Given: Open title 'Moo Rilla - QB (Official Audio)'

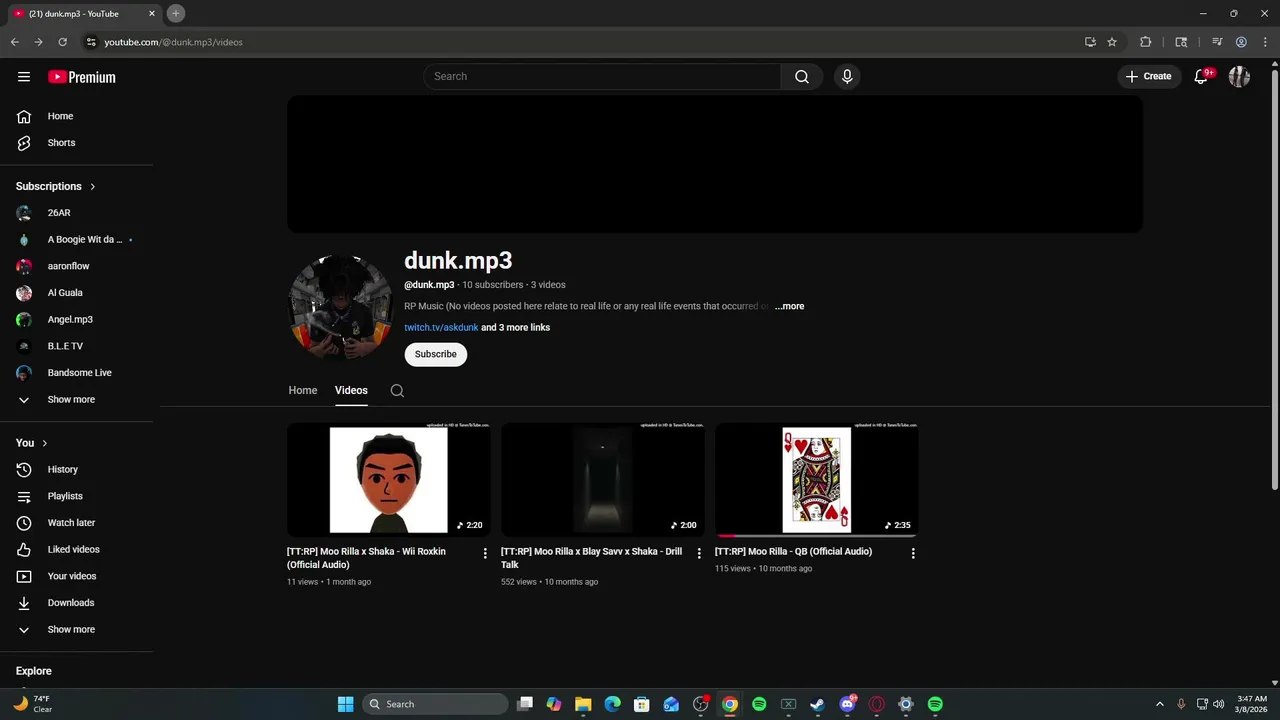Looking at the screenshot, I should coord(793,552).
